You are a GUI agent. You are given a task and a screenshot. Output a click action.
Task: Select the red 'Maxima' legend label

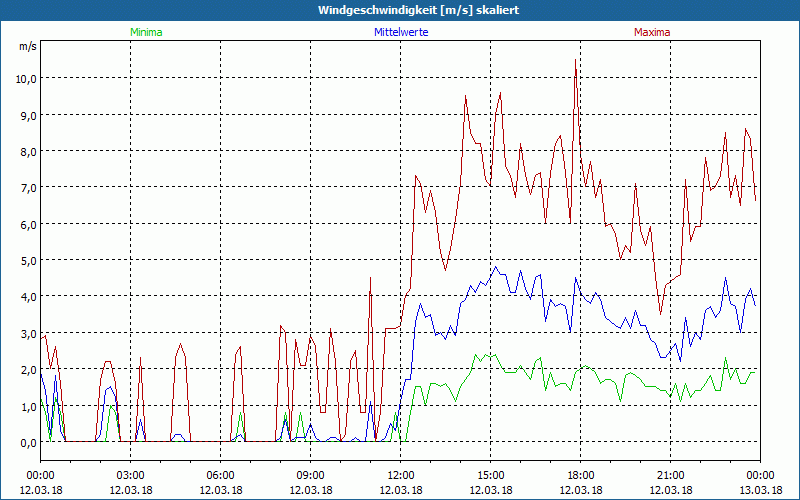[652, 32]
